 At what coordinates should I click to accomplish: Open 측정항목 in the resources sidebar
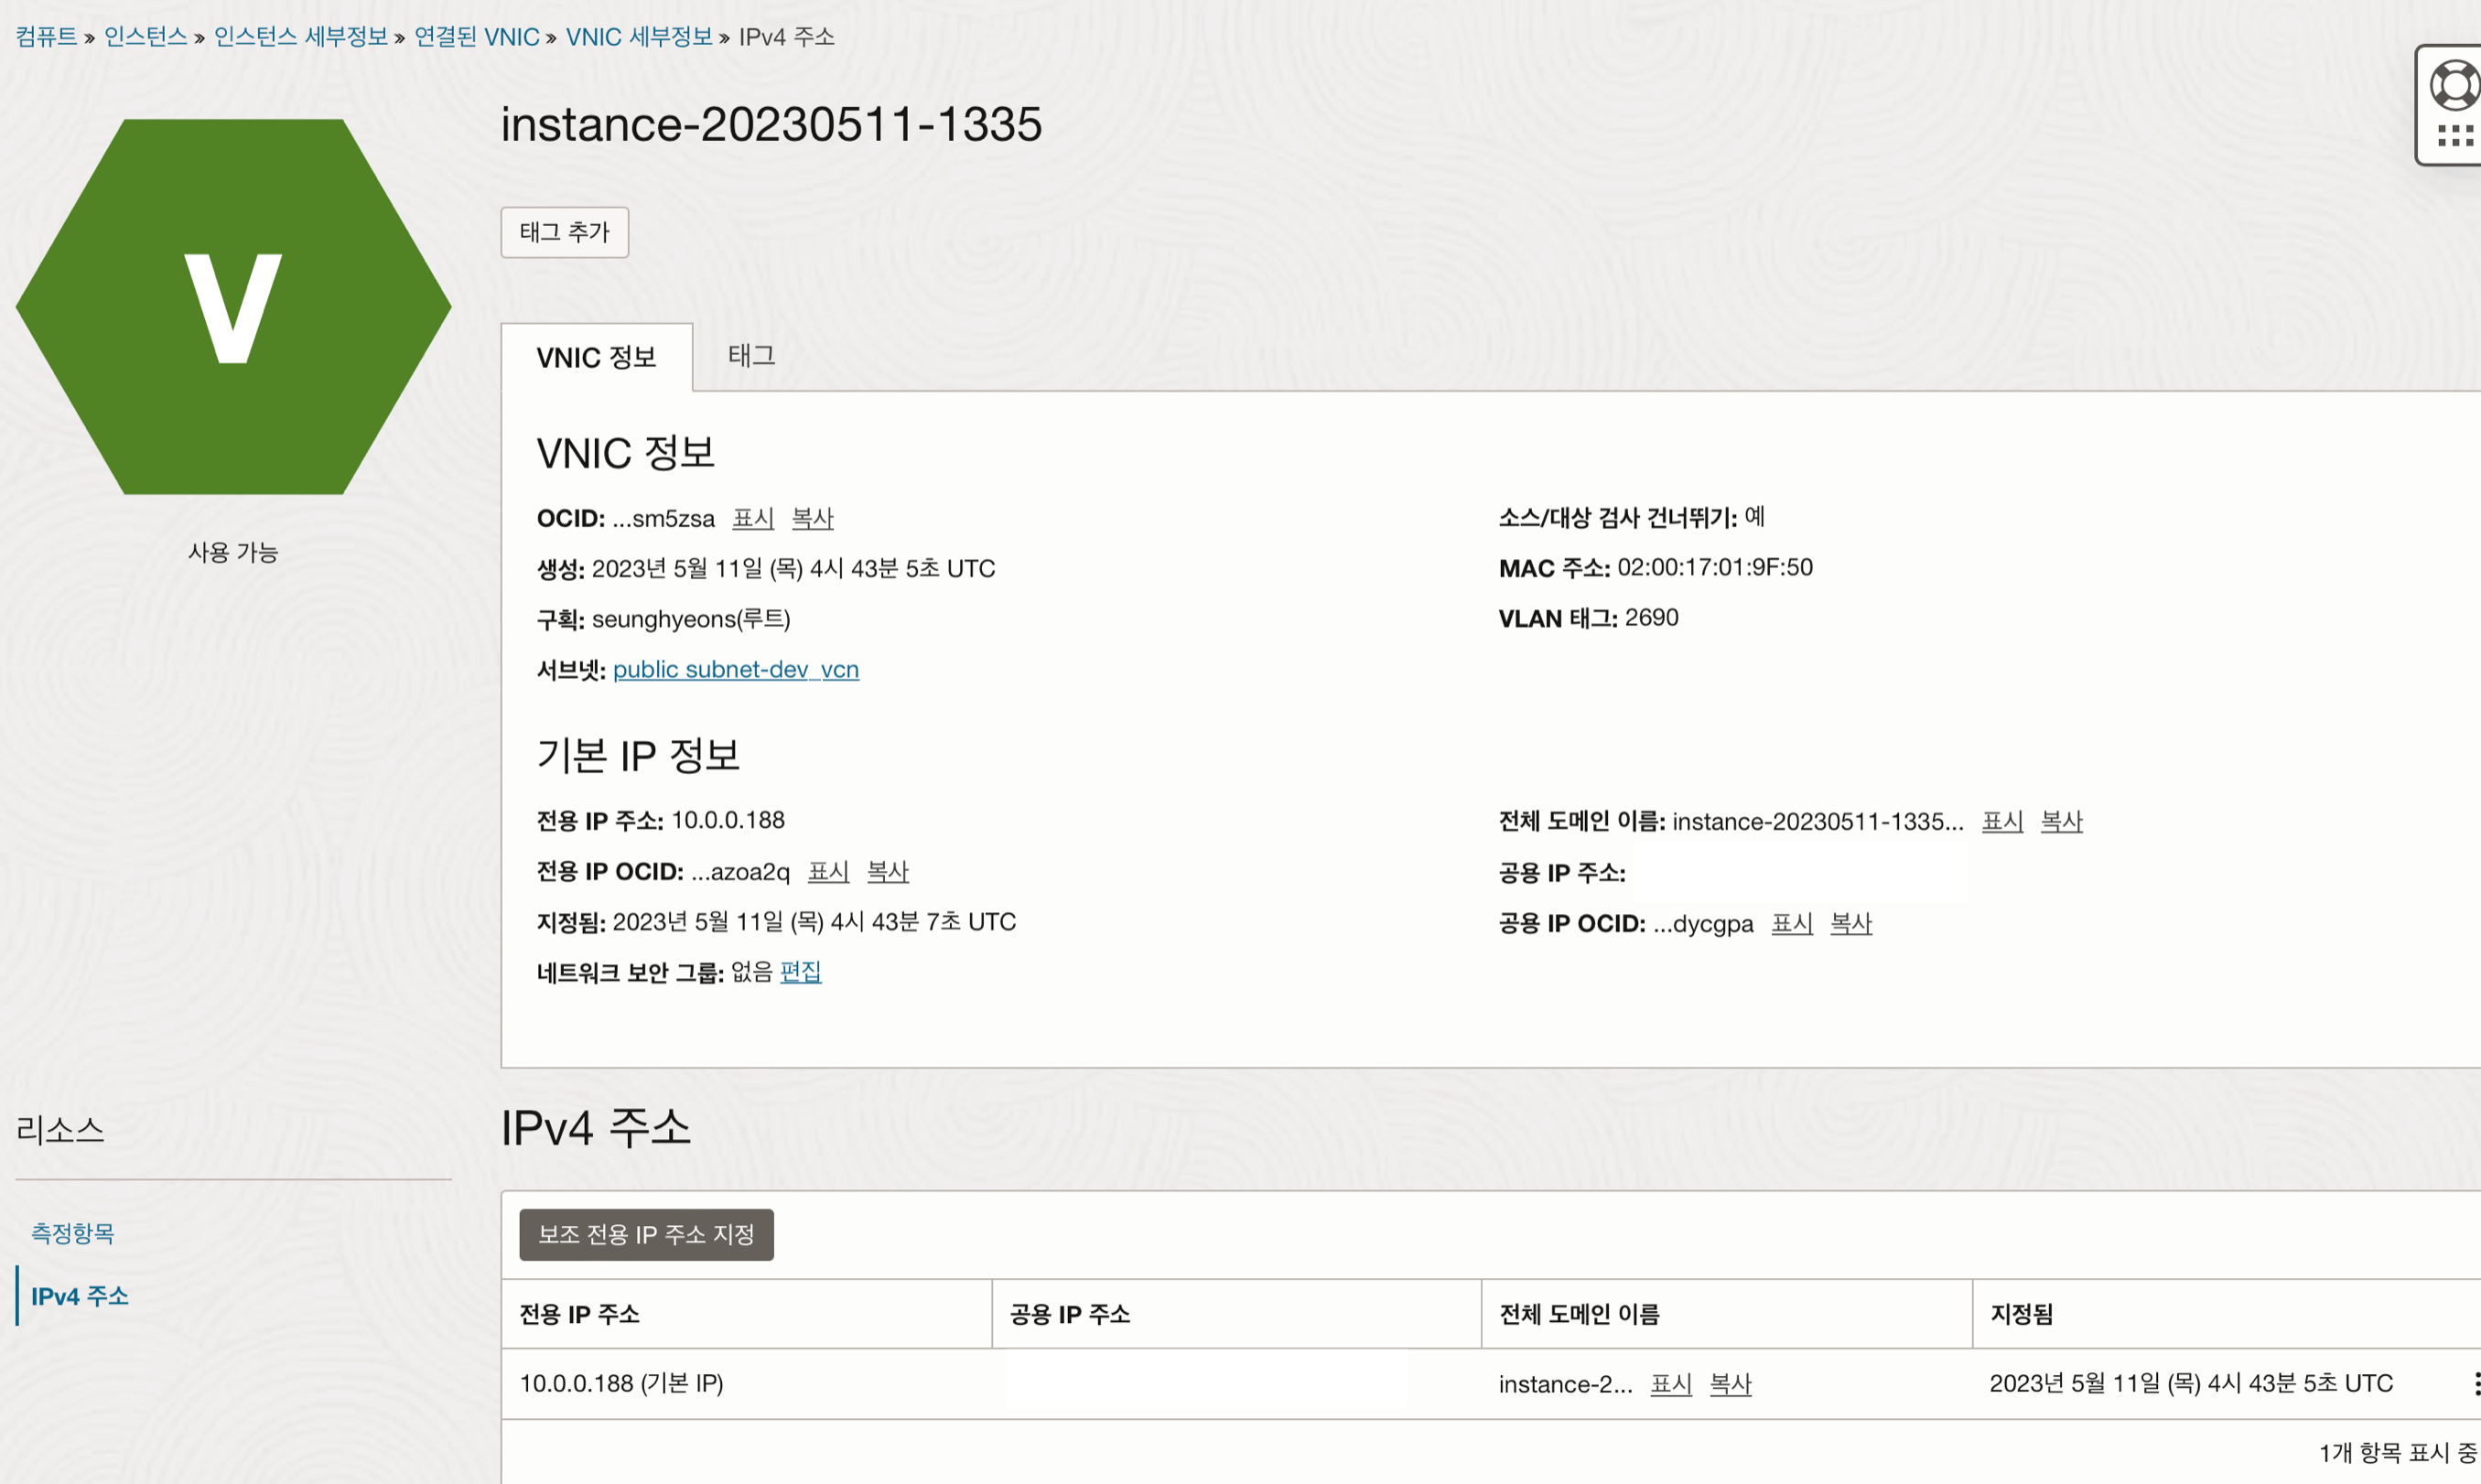pyautogui.click(x=72, y=1233)
